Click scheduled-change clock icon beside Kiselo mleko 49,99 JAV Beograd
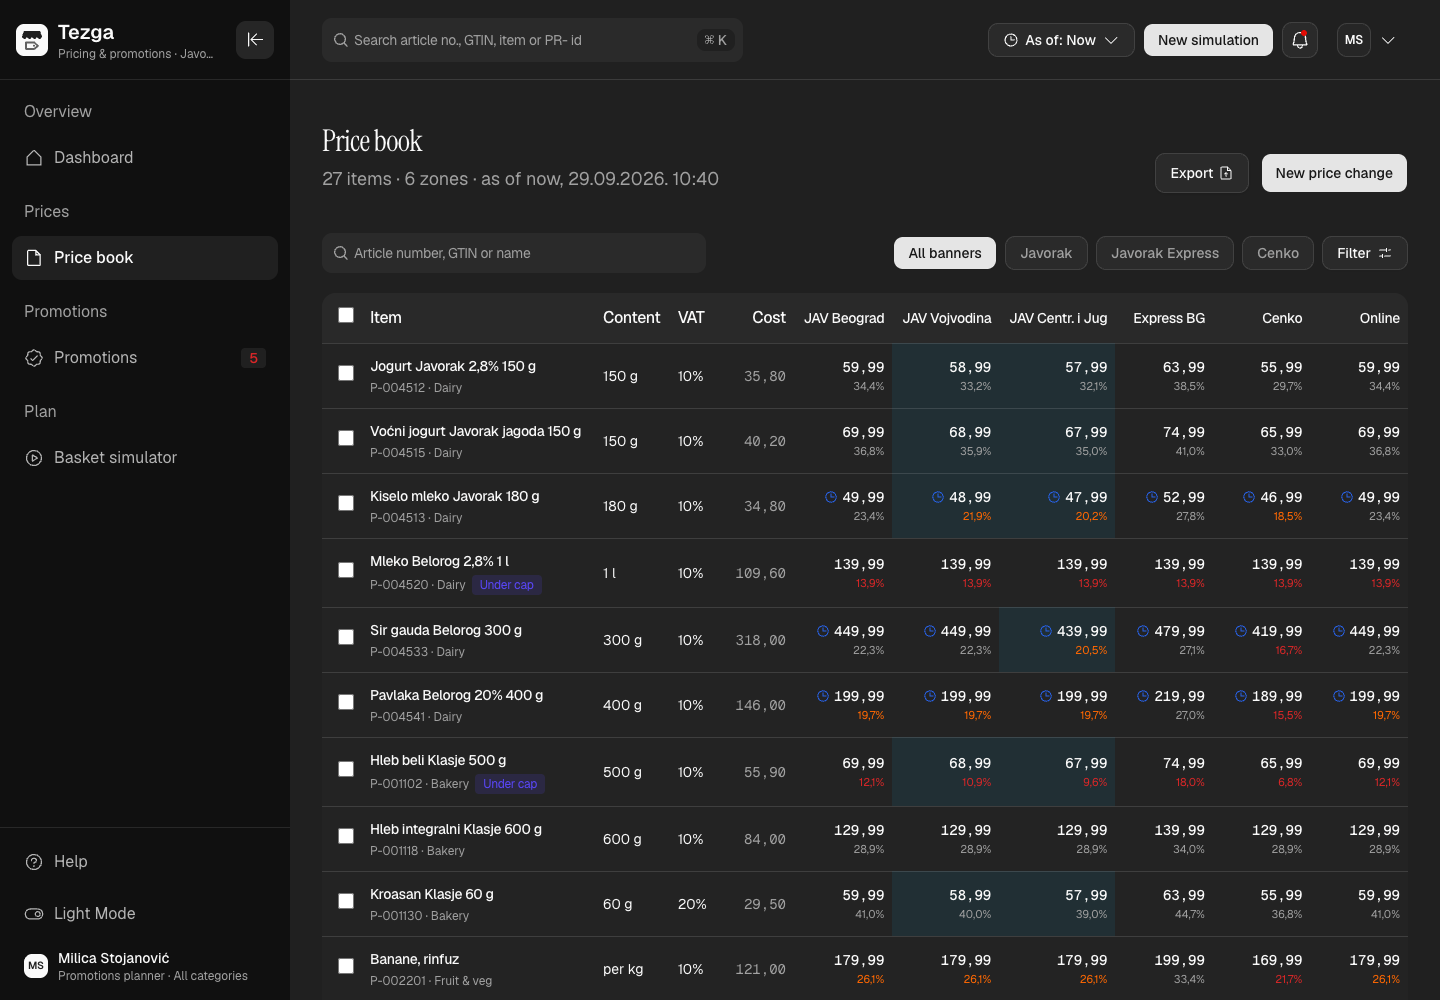 831,497
